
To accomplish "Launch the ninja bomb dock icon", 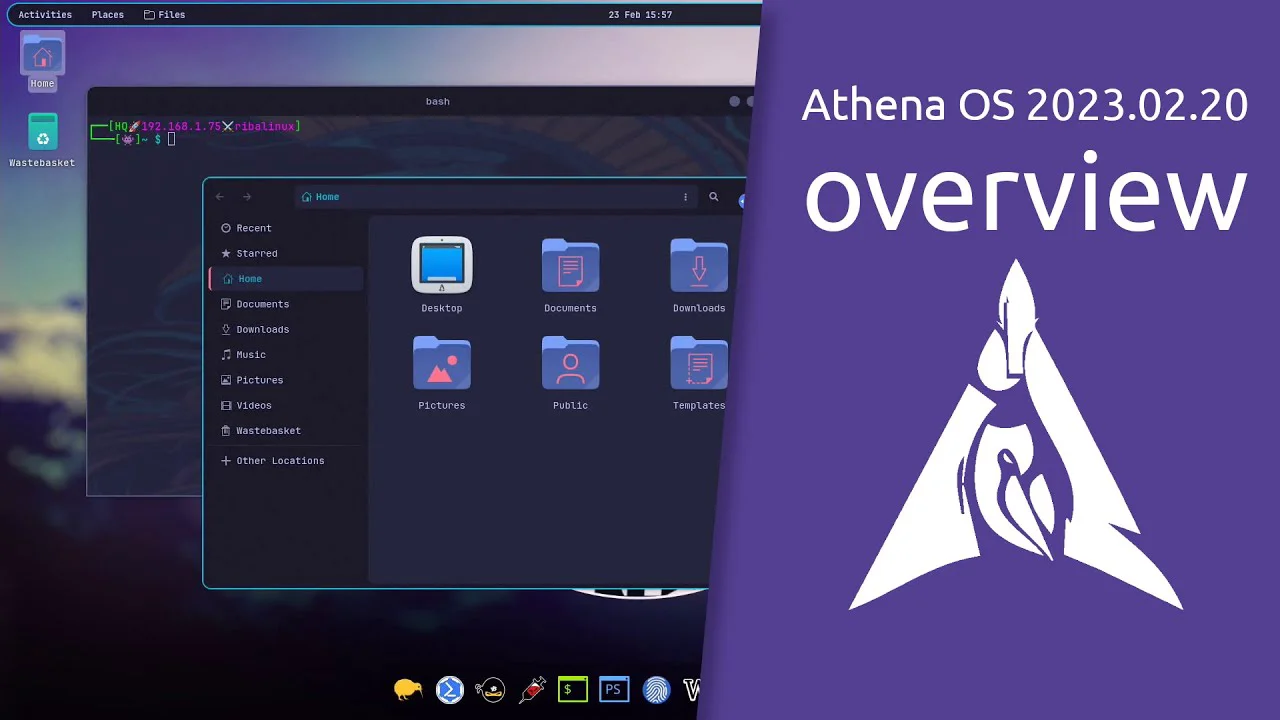I will click(x=490, y=689).
